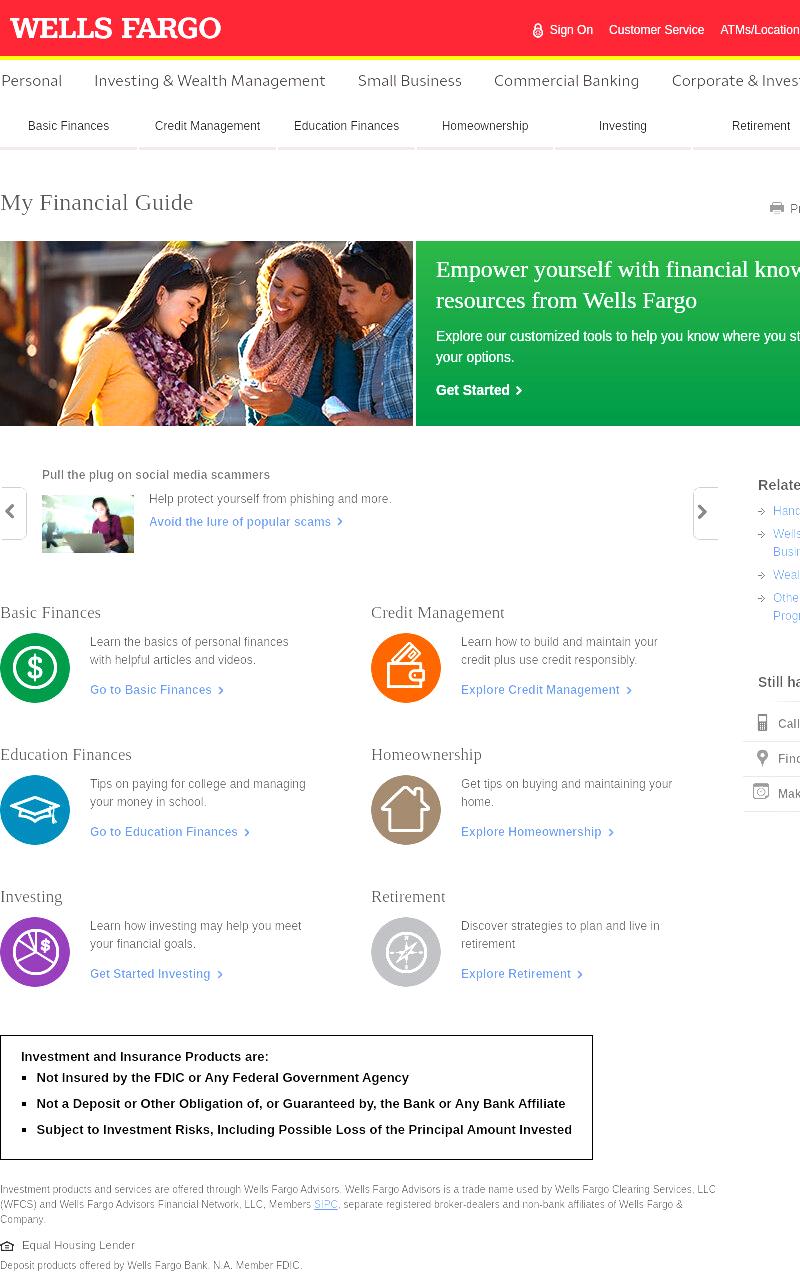Open the ATMs/Locations link

[x=760, y=30]
